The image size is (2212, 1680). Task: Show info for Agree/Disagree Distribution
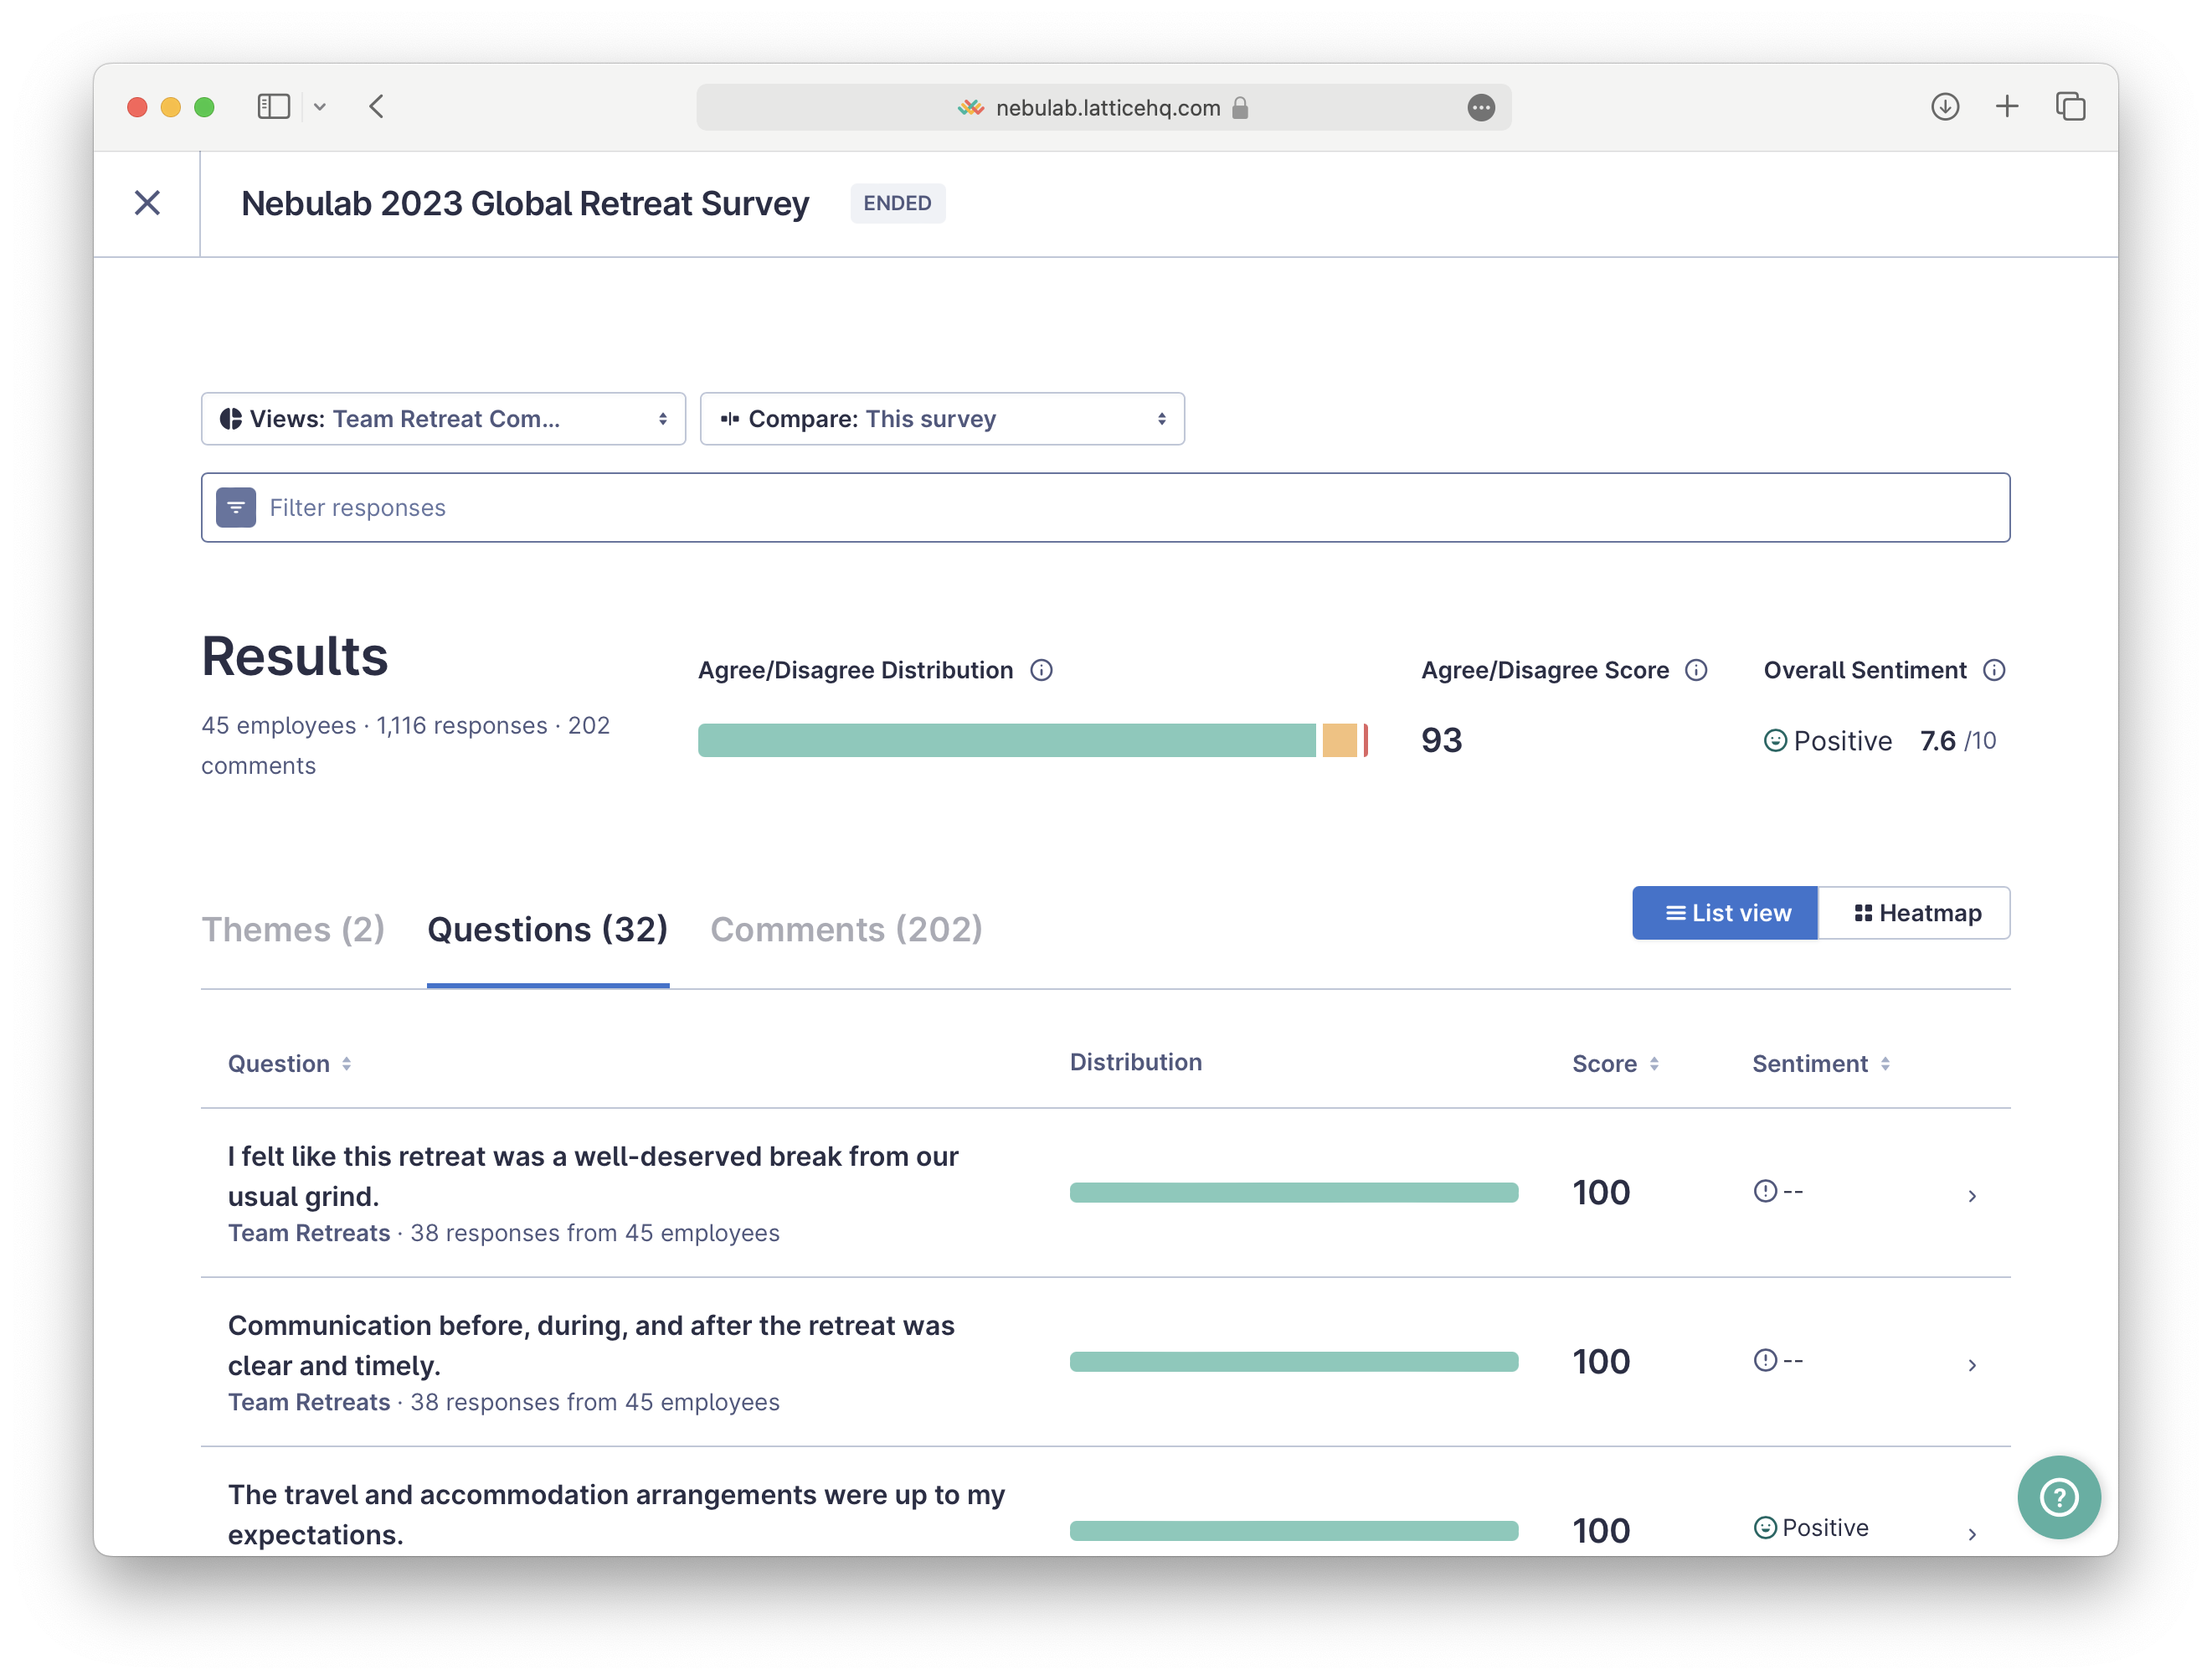(1041, 670)
